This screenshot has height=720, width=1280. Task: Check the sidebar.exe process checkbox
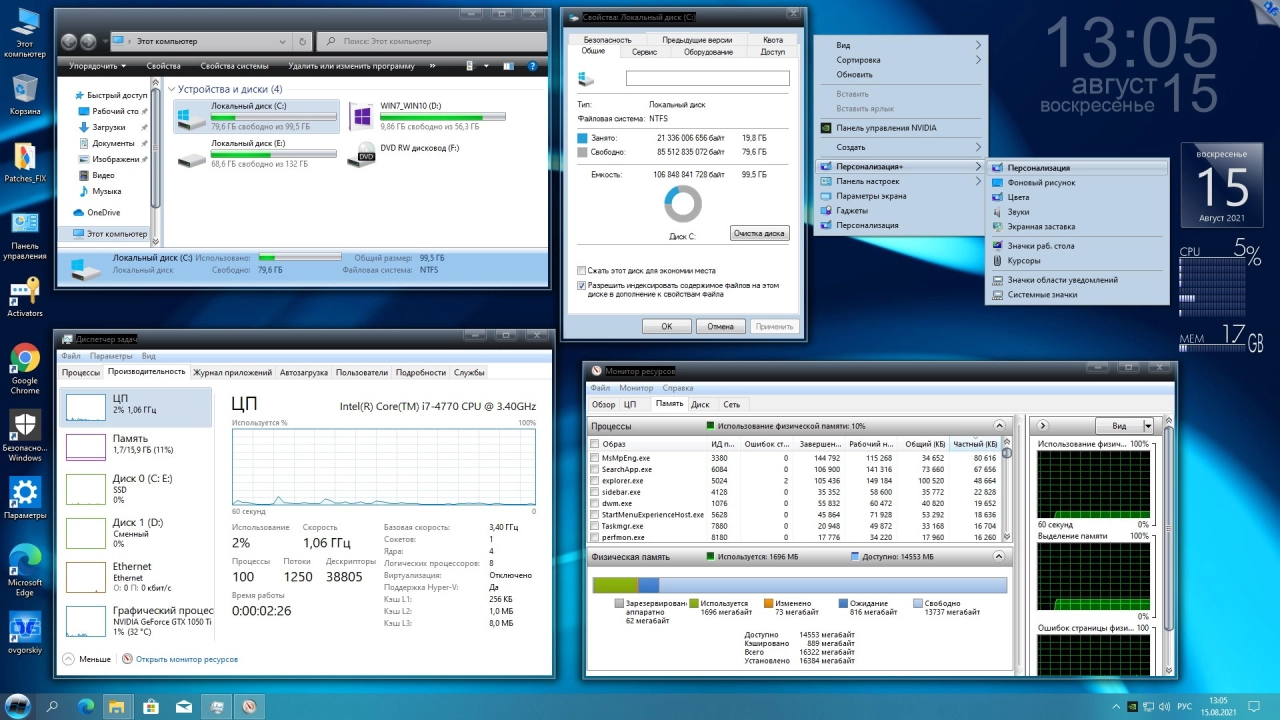pyautogui.click(x=595, y=492)
